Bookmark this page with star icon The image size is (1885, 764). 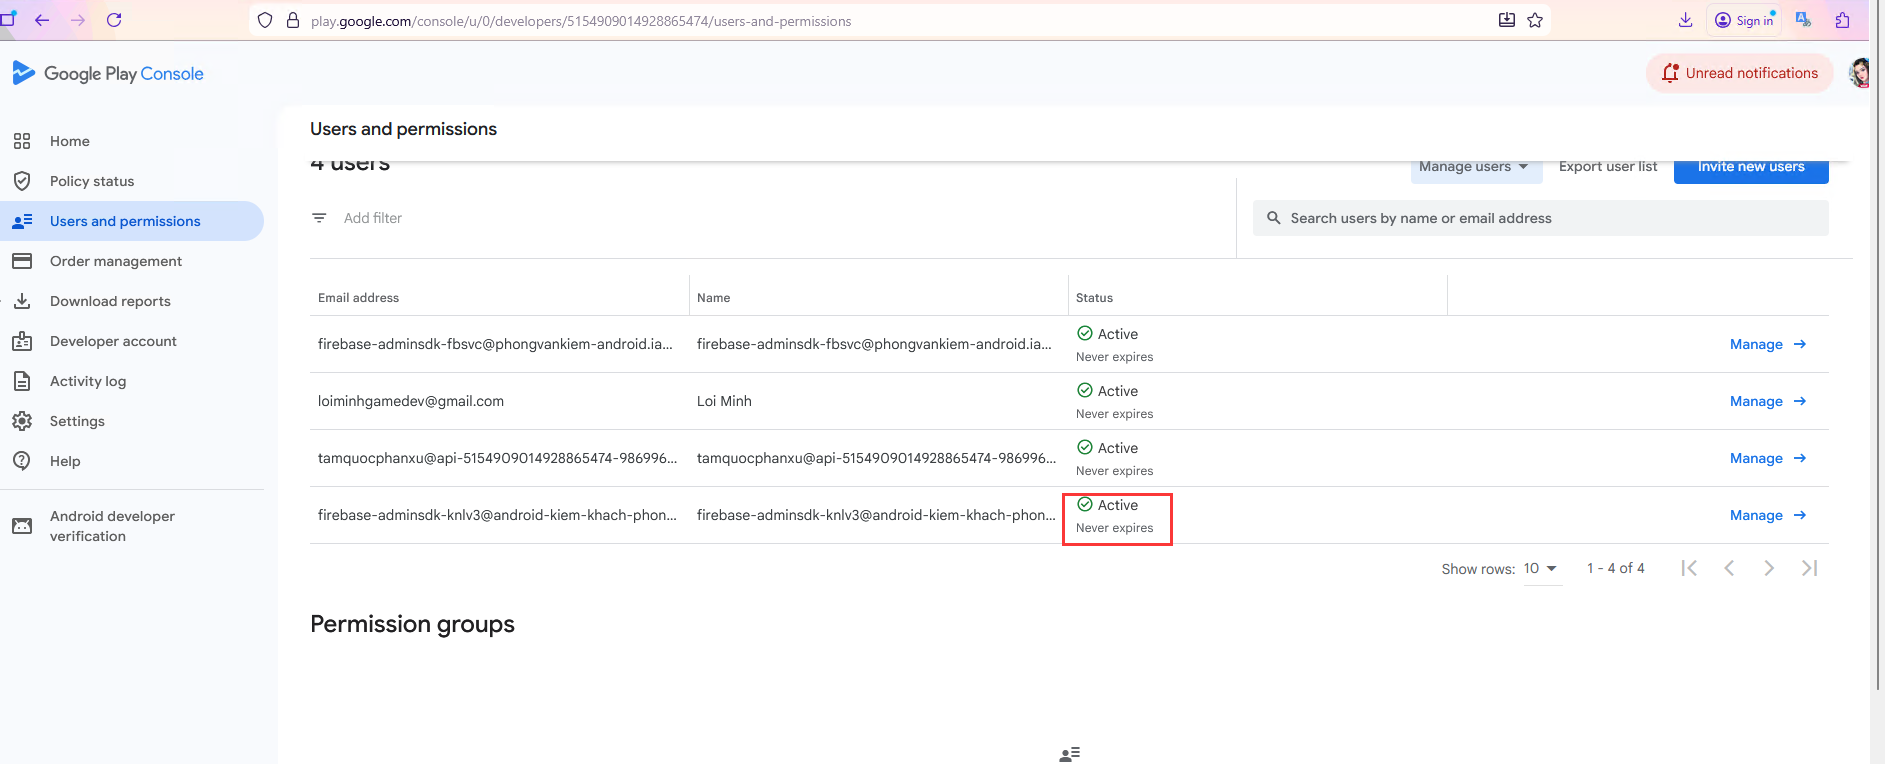(1535, 20)
